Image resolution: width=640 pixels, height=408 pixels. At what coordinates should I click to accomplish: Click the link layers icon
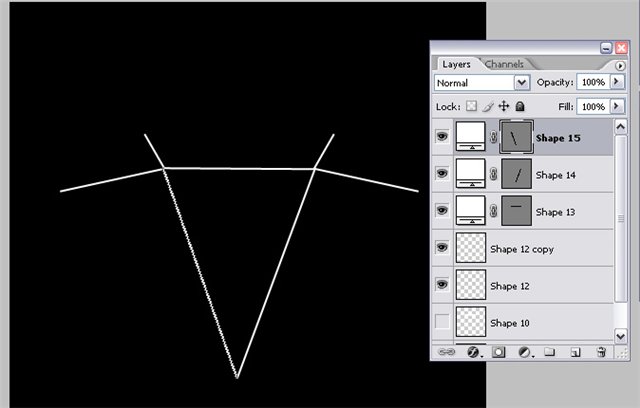pos(446,352)
